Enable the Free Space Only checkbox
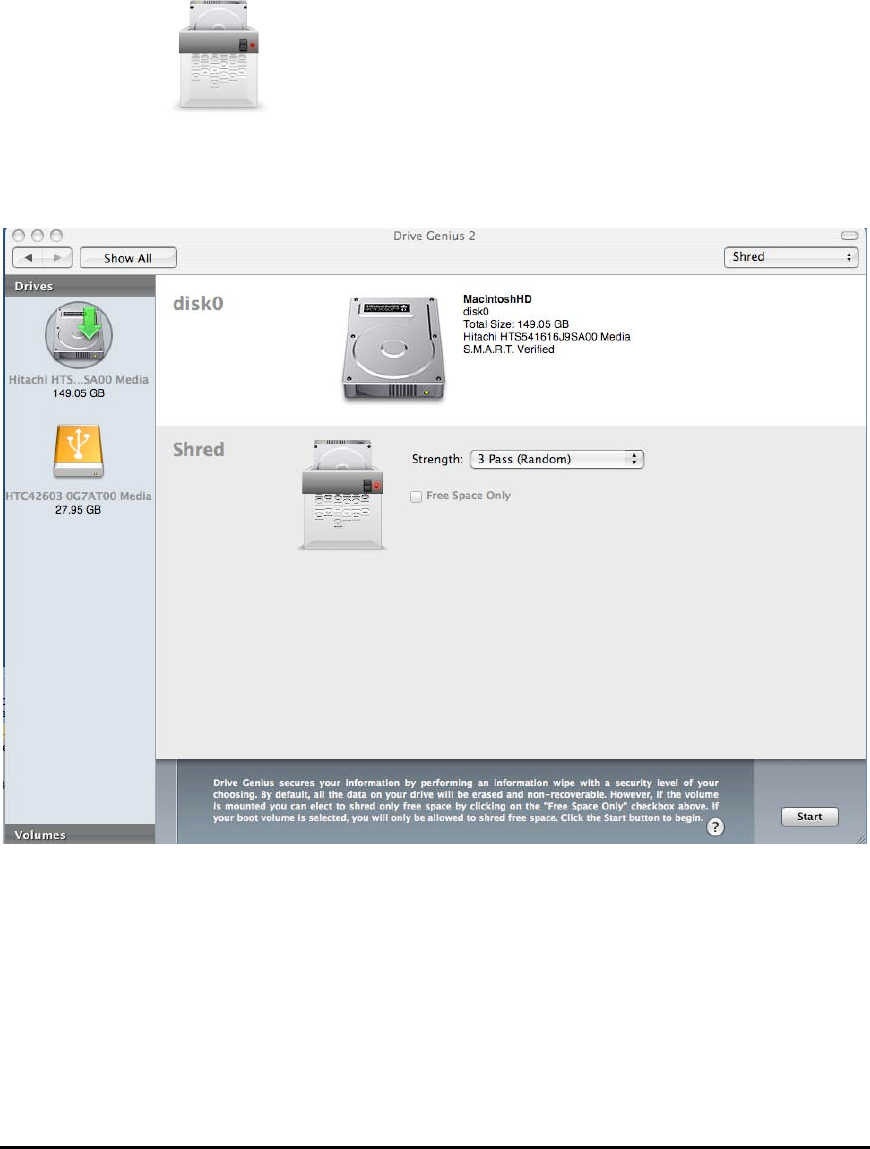This screenshot has height=1149, width=870. click(416, 497)
